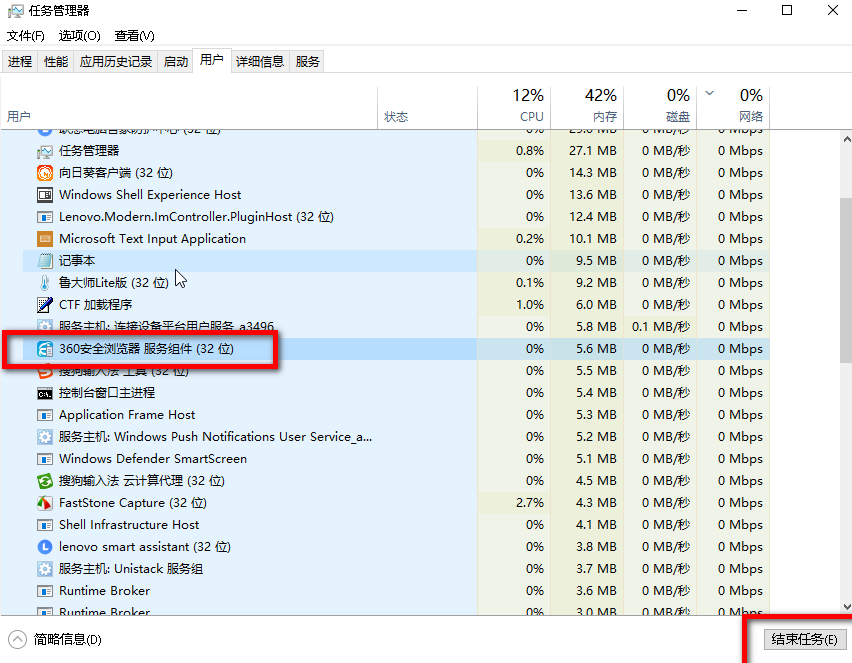Sort by the 用户 column header
Image resolution: width=852 pixels, height=663 pixels.
[189, 107]
